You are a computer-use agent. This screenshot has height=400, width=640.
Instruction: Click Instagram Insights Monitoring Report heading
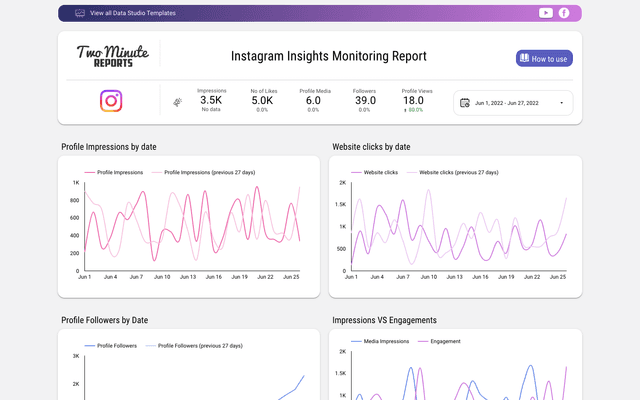pyautogui.click(x=329, y=56)
